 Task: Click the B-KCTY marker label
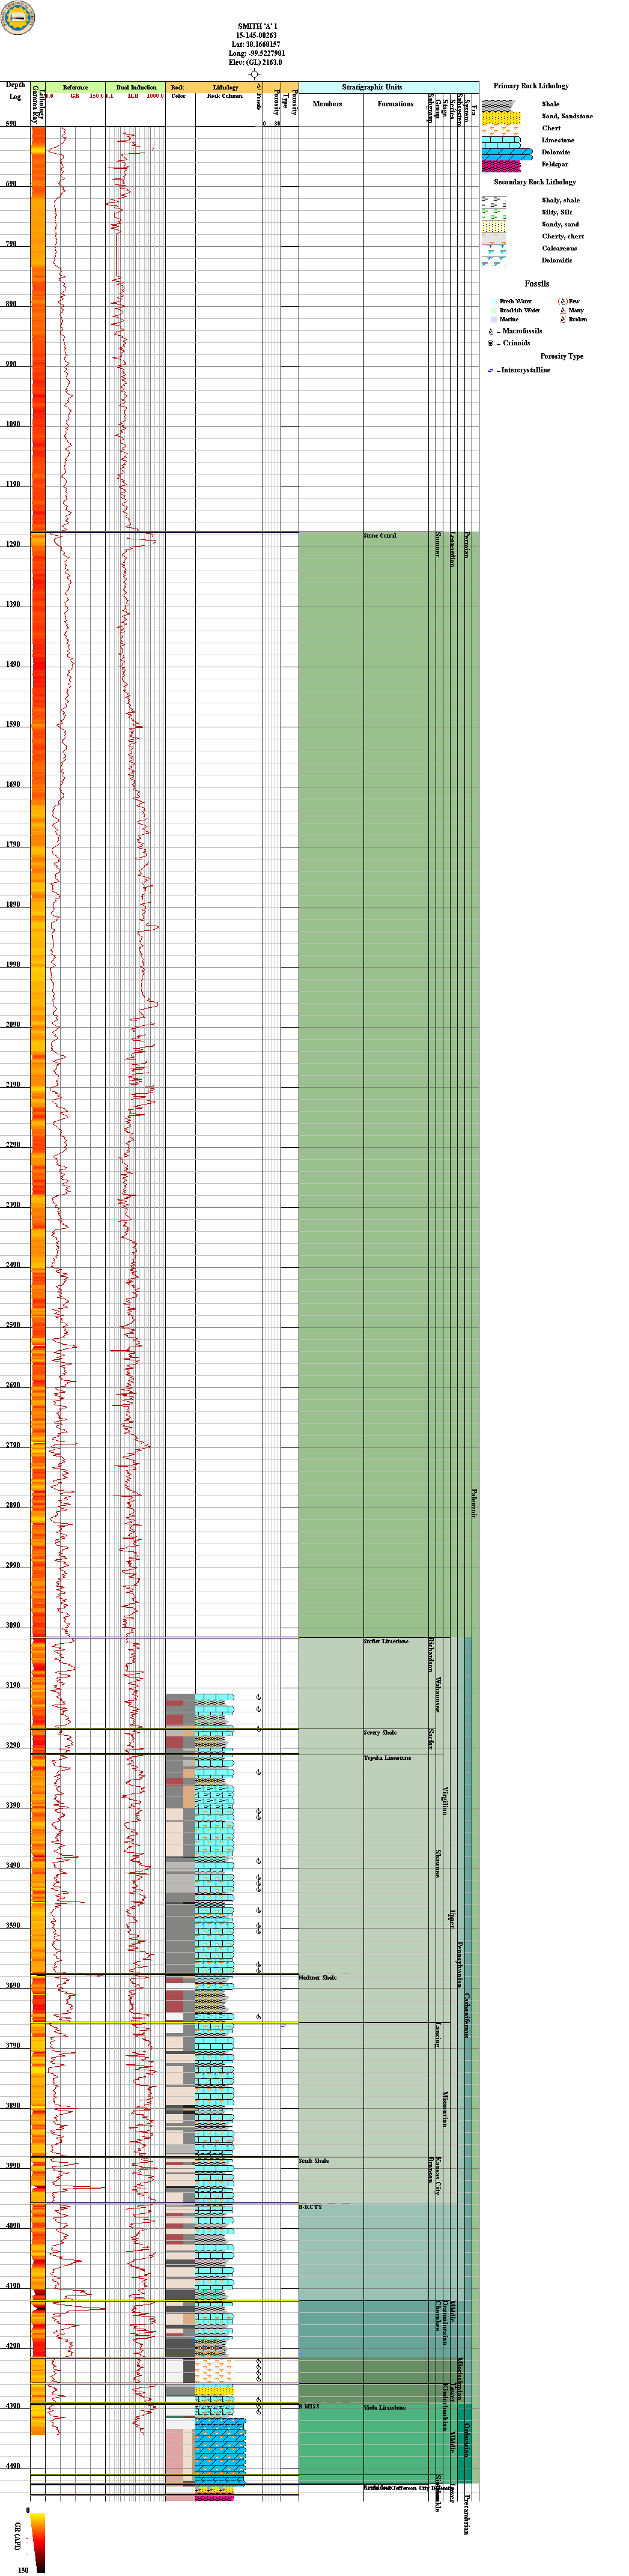point(311,2207)
